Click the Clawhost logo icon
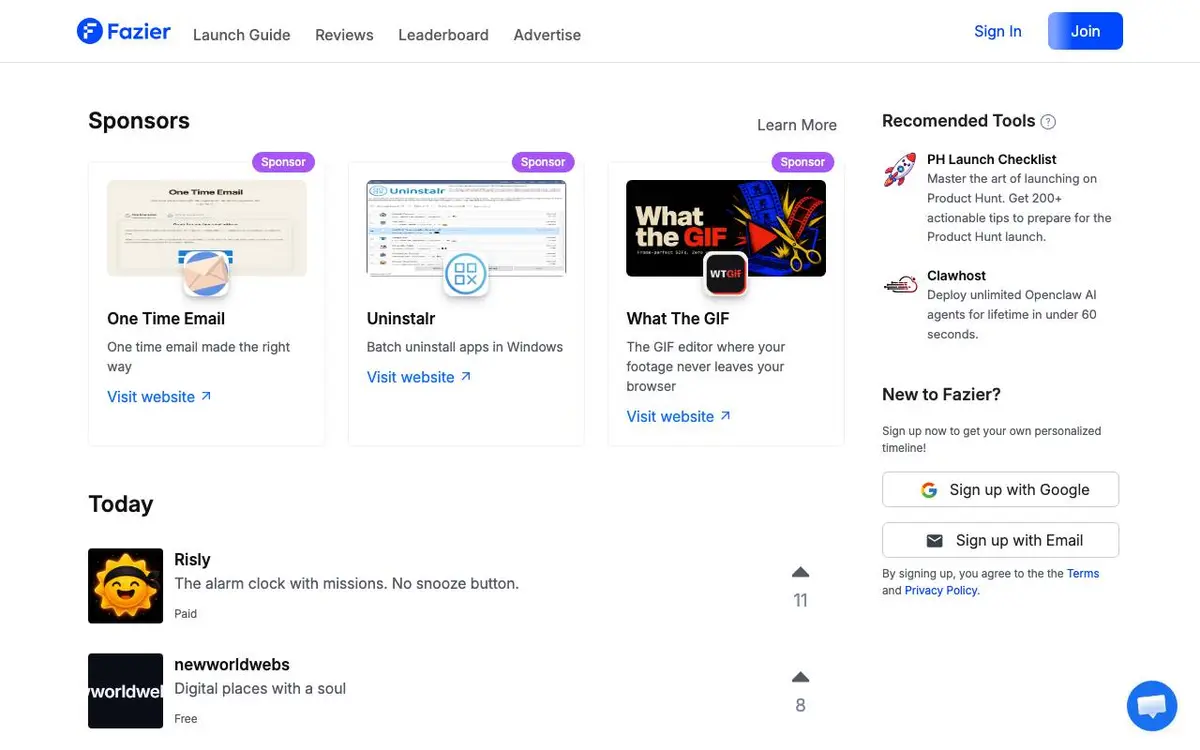 click(x=900, y=285)
